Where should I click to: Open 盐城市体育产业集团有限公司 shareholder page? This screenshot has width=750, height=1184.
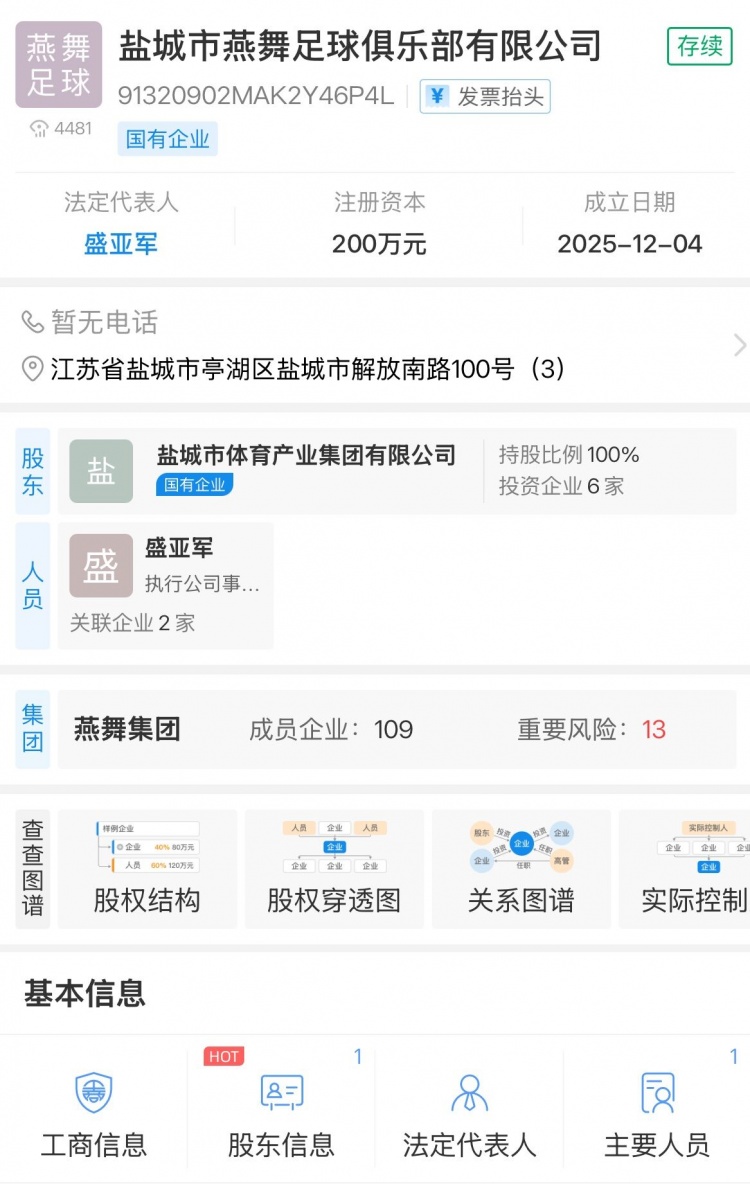pos(306,455)
